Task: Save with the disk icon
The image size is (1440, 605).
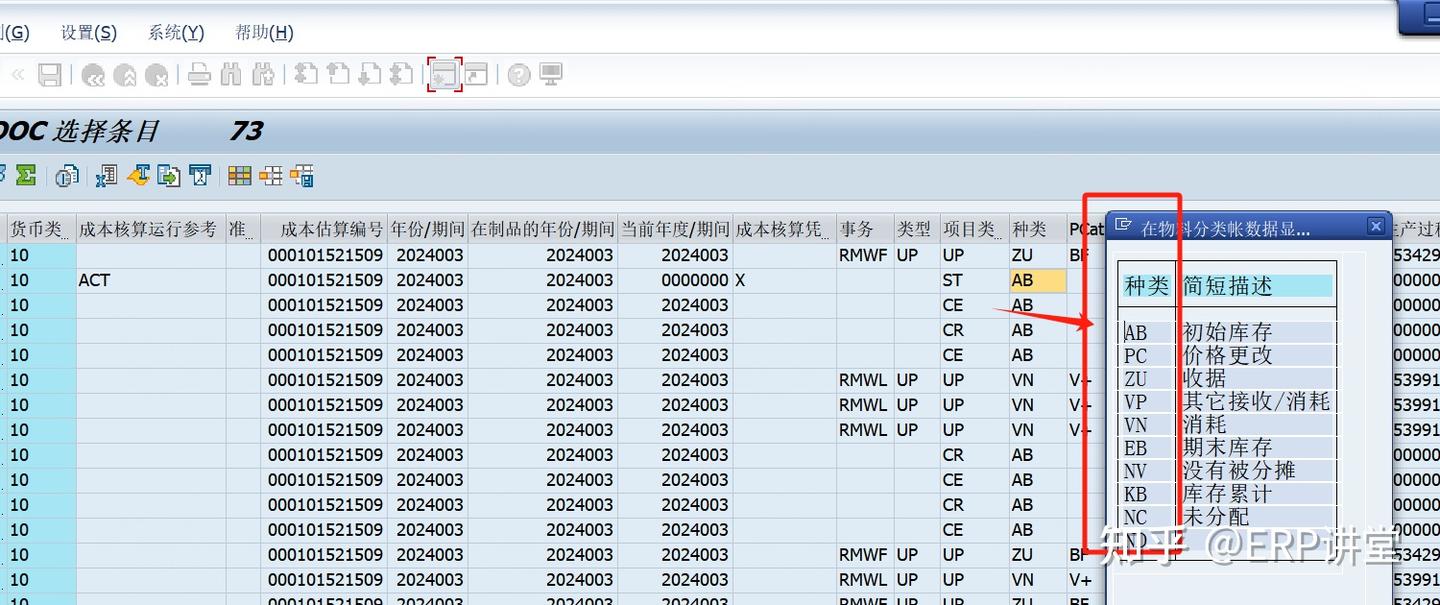Action: [49, 75]
